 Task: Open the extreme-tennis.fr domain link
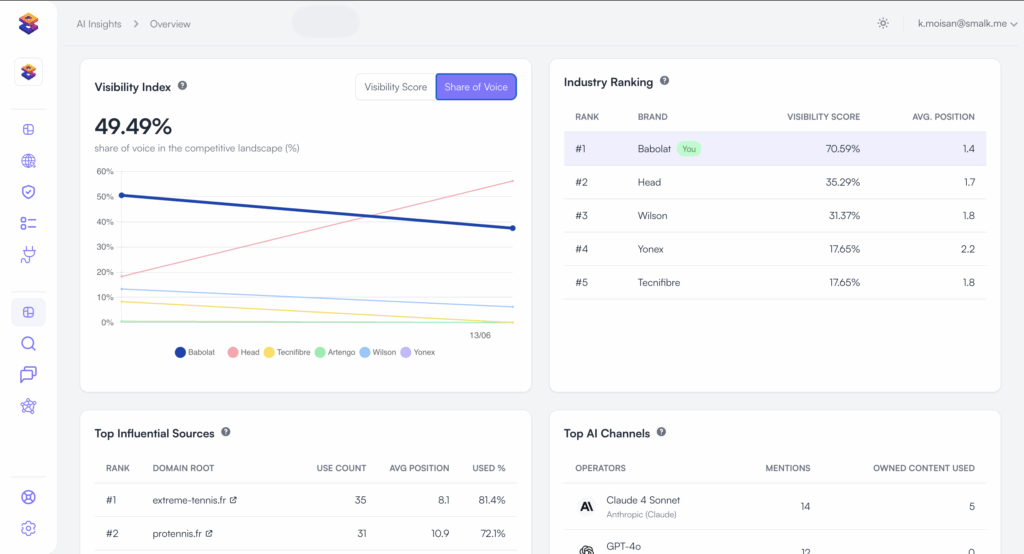click(x=189, y=500)
